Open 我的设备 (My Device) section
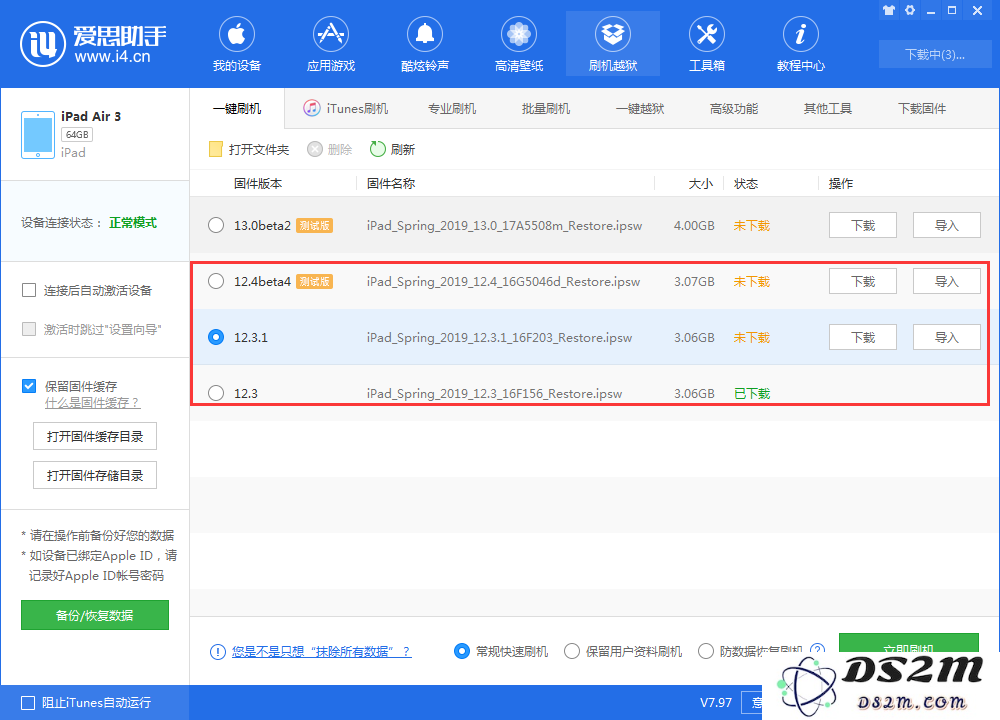Viewport: 1000px width, 720px height. tap(237, 43)
